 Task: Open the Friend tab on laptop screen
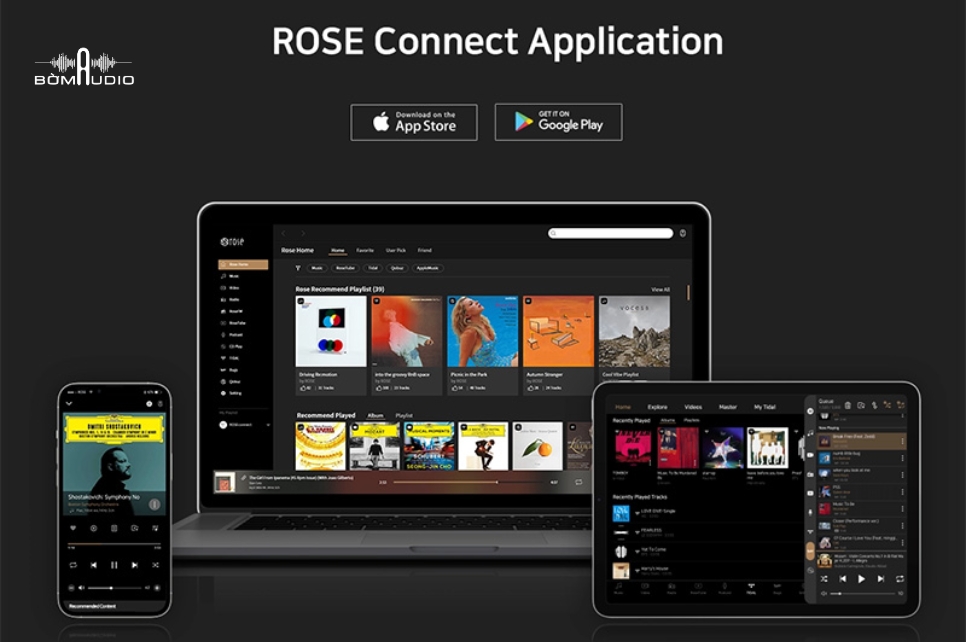(x=424, y=250)
